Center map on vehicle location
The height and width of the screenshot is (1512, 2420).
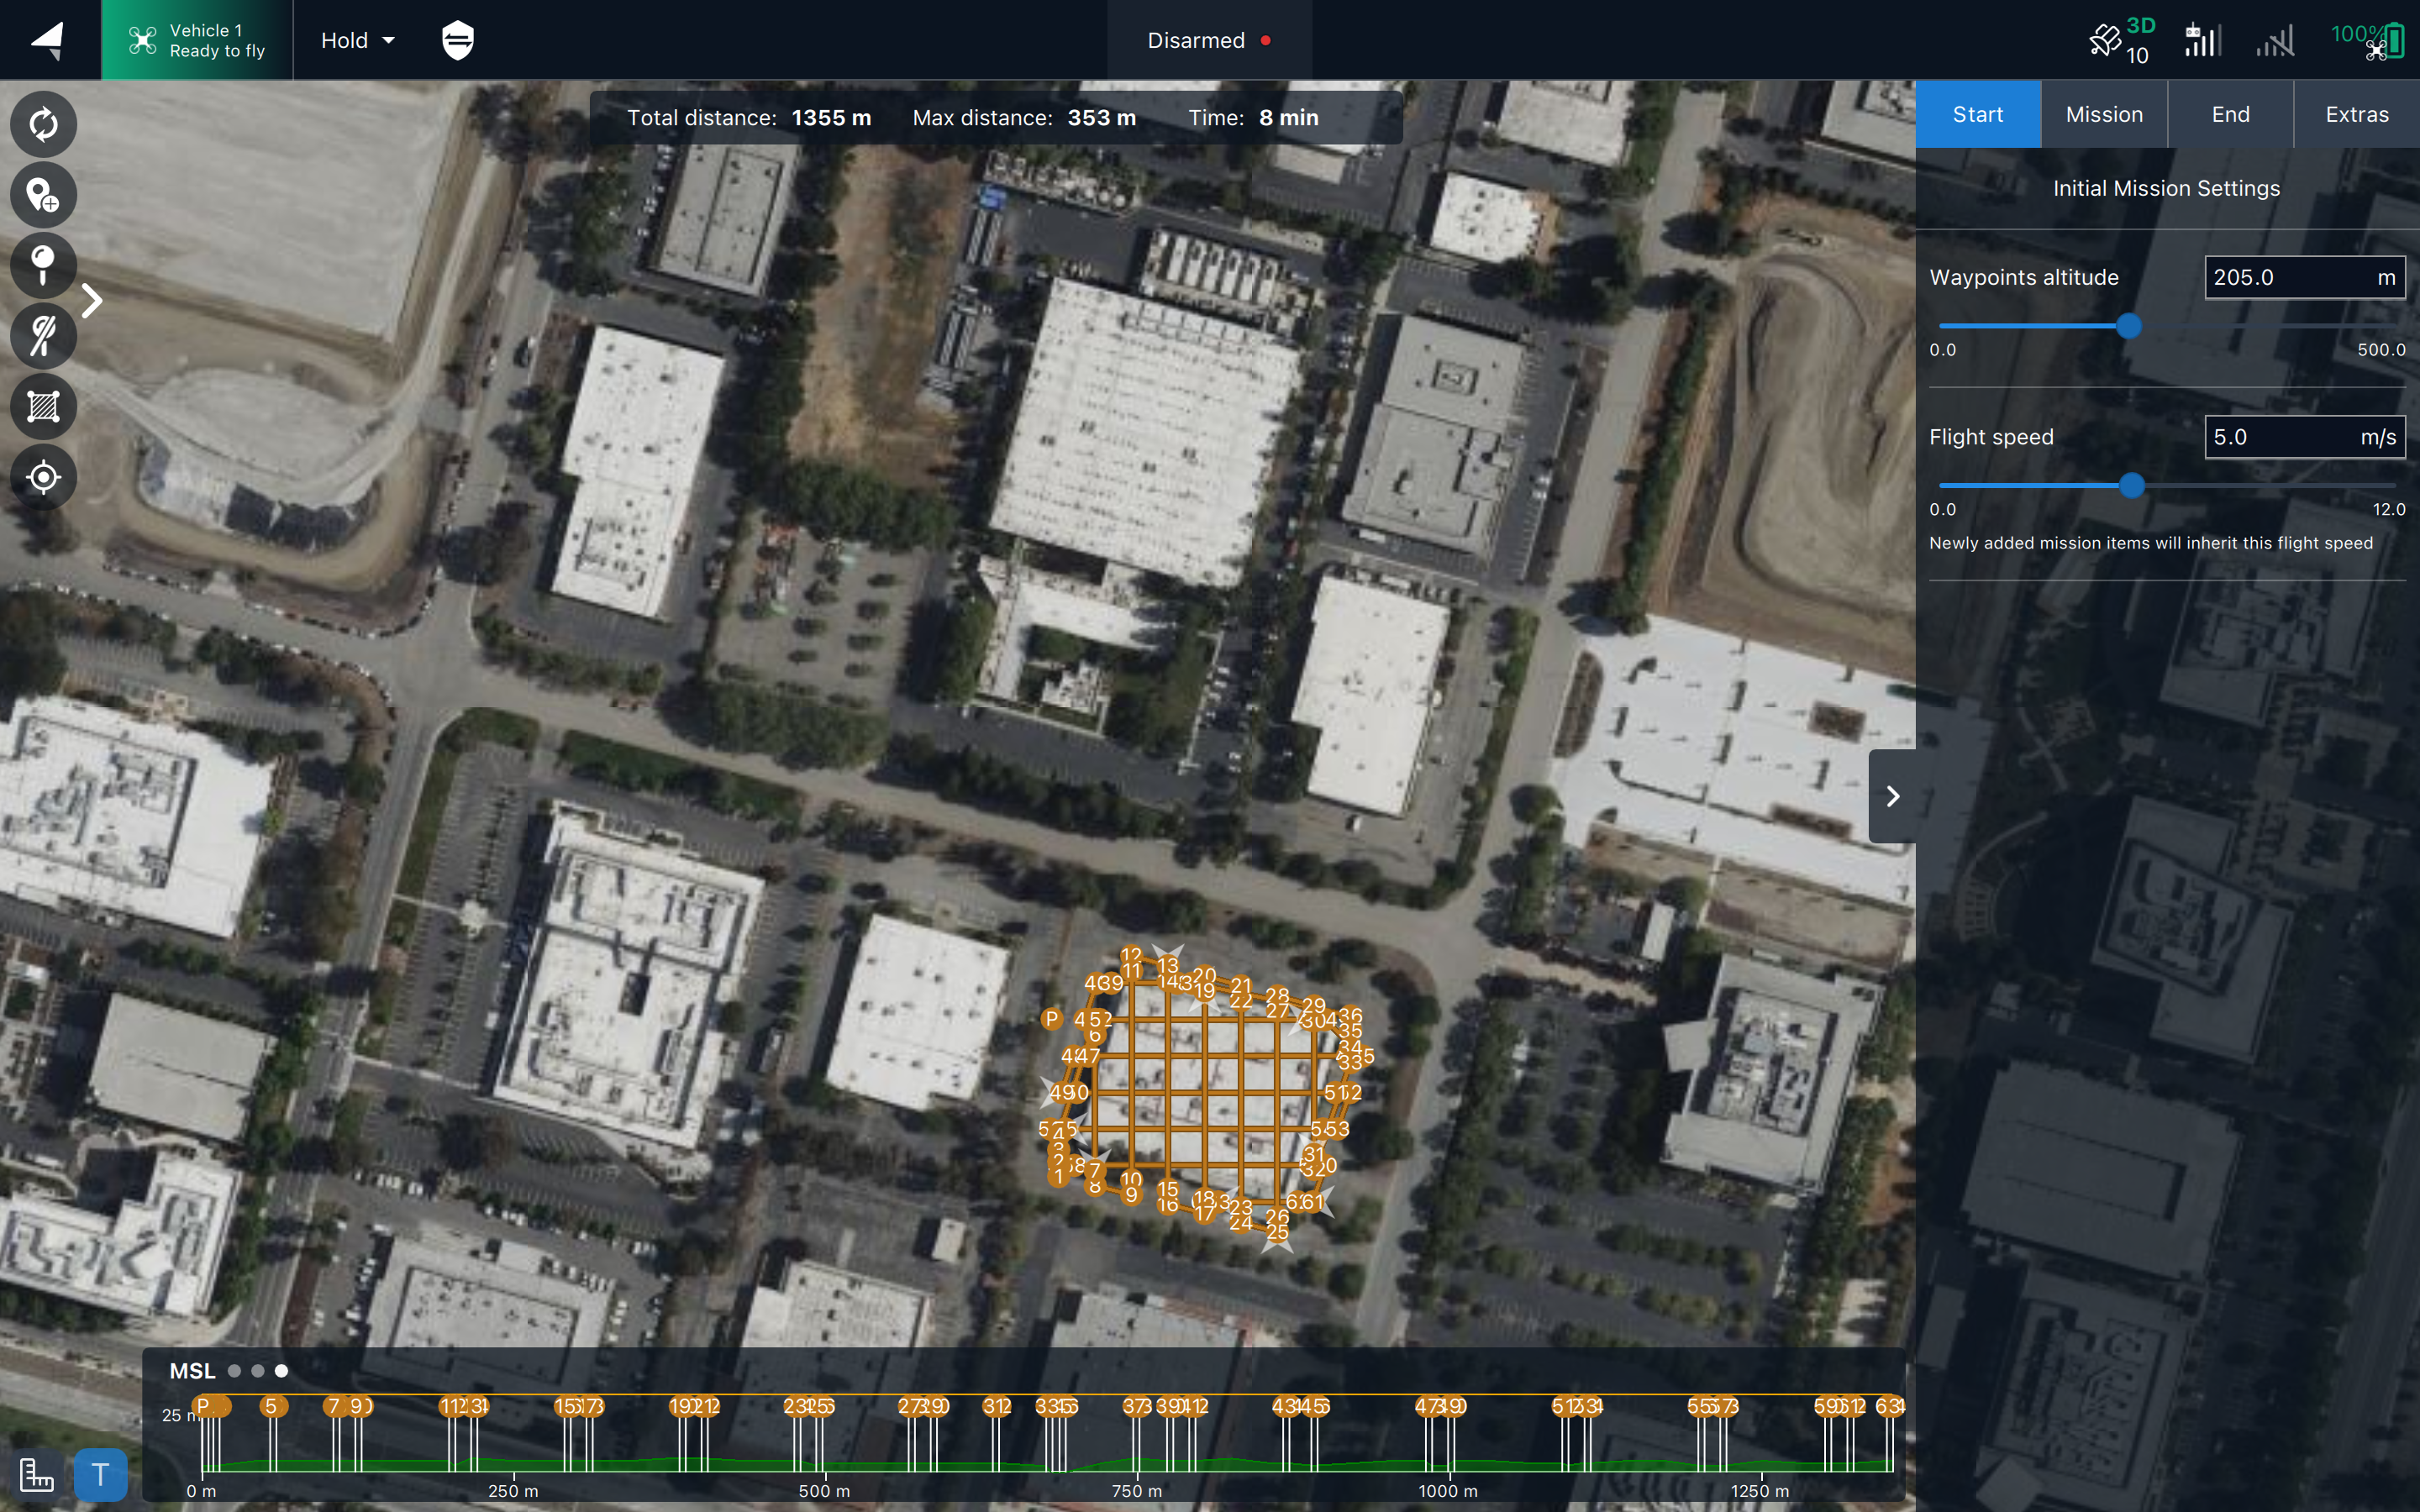coord(43,477)
